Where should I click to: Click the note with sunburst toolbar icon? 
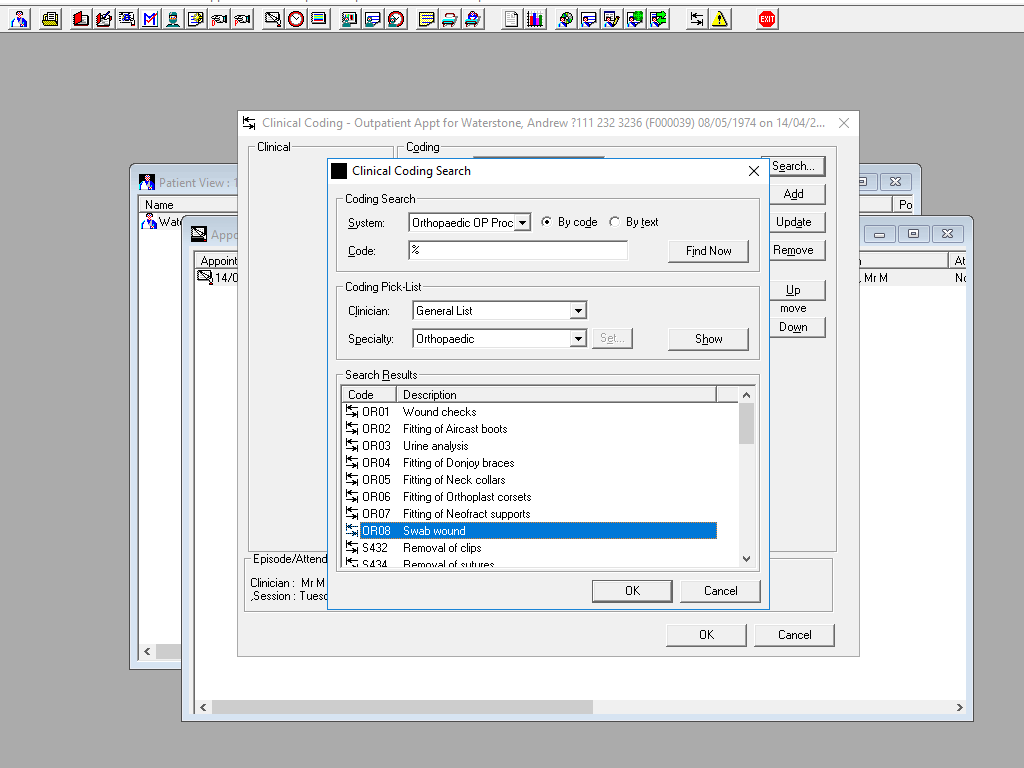point(196,19)
